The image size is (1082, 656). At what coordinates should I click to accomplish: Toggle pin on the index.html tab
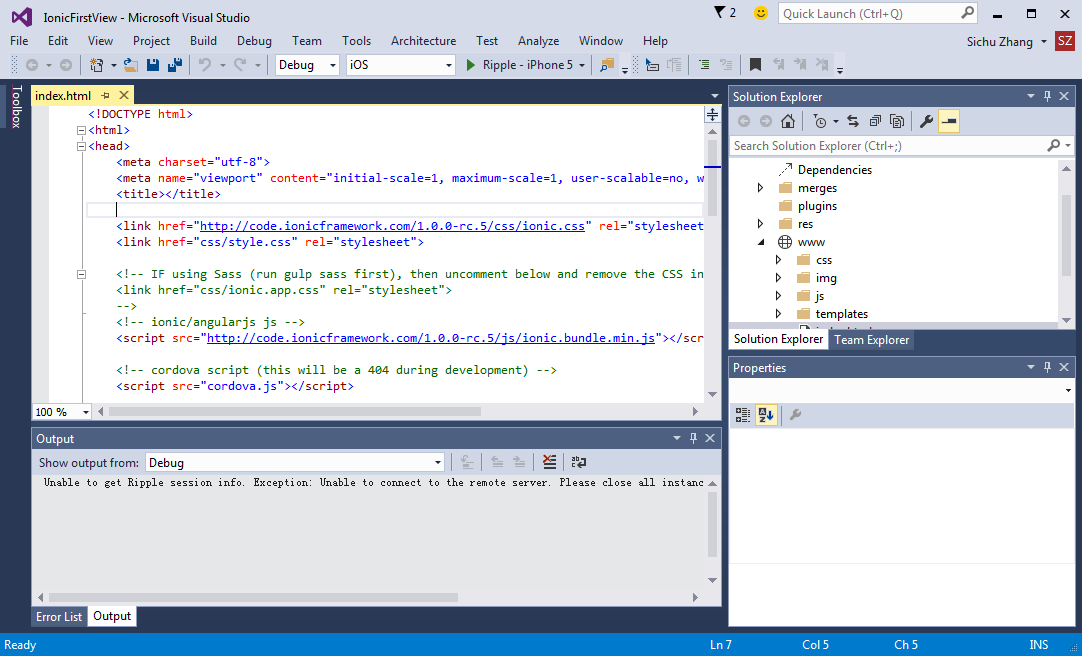click(106, 95)
